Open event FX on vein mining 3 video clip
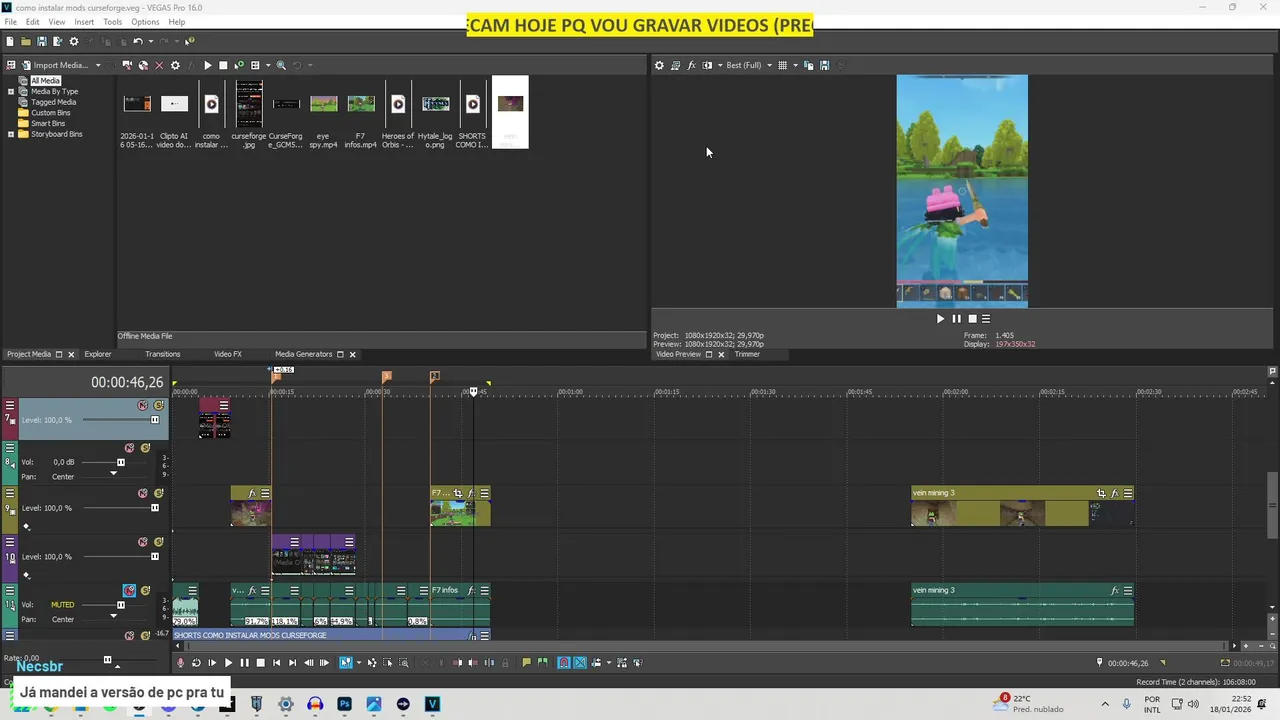Viewport: 1280px width, 720px height. [x=1114, y=493]
